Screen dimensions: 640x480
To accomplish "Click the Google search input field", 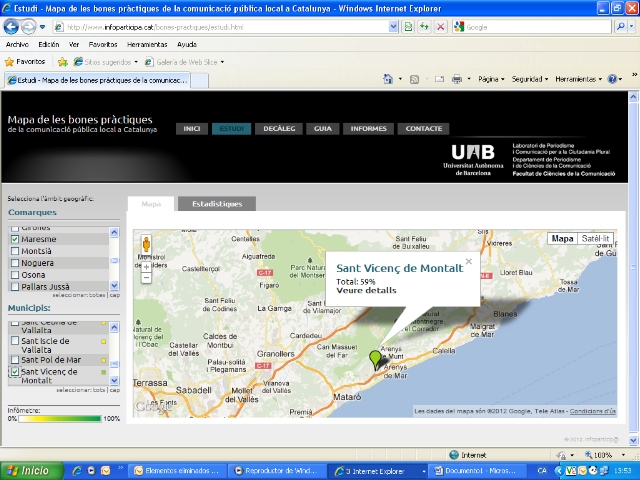I will 537,27.
